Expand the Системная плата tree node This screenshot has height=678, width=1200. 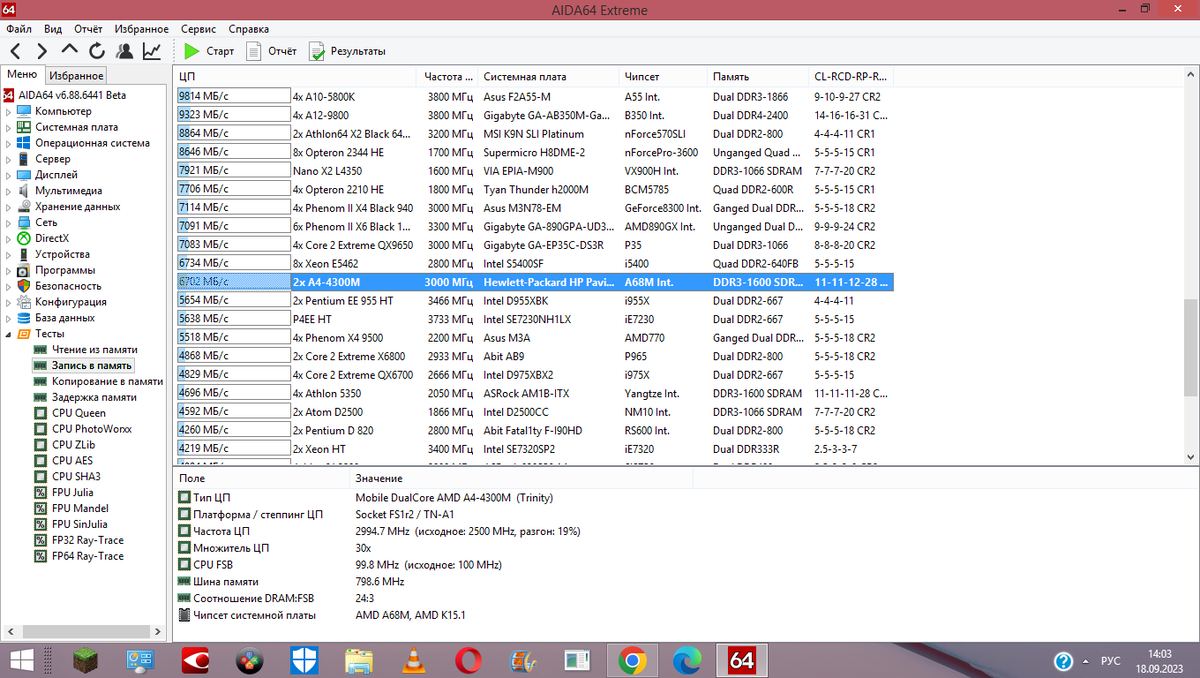9,127
